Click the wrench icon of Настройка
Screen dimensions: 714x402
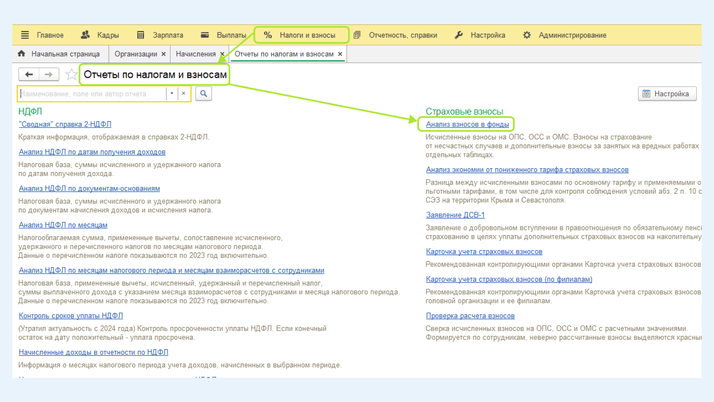click(x=459, y=35)
